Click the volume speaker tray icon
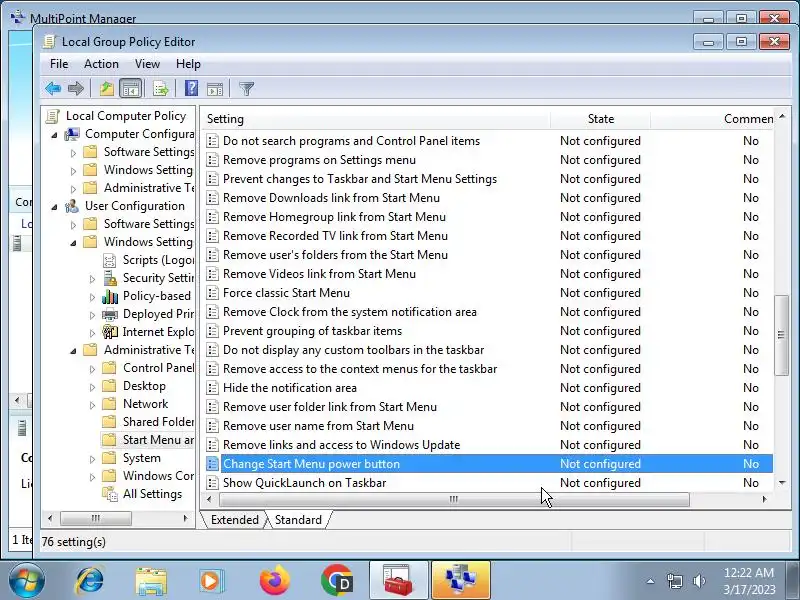800x600 pixels. tap(699, 581)
